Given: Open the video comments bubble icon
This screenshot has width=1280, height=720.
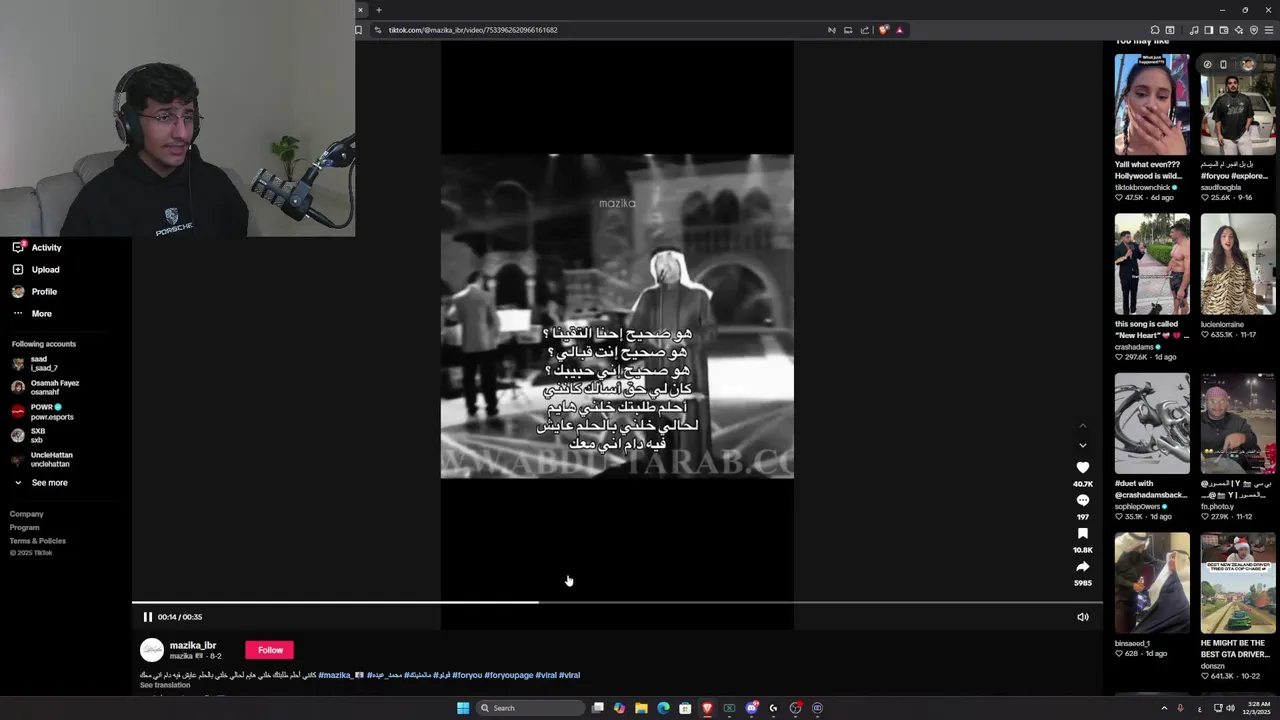Looking at the screenshot, I should pos(1082,500).
